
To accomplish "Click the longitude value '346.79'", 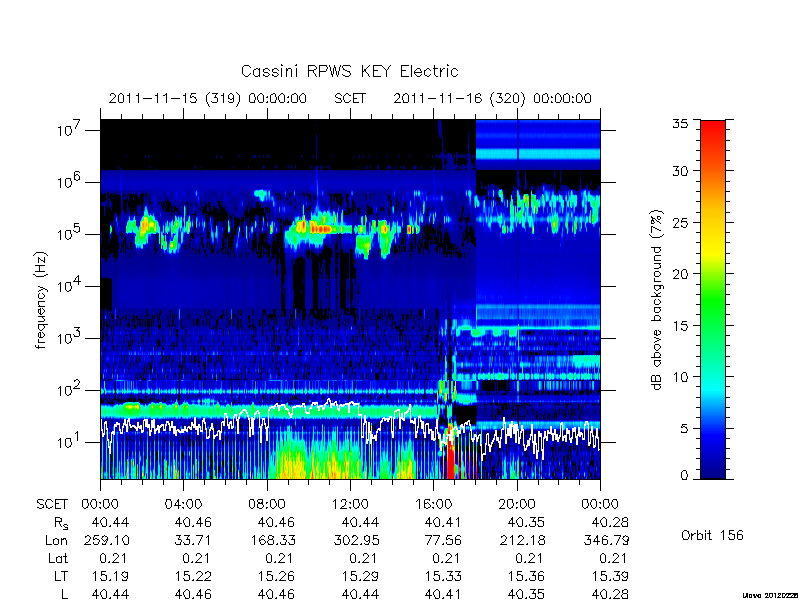I will point(609,540).
